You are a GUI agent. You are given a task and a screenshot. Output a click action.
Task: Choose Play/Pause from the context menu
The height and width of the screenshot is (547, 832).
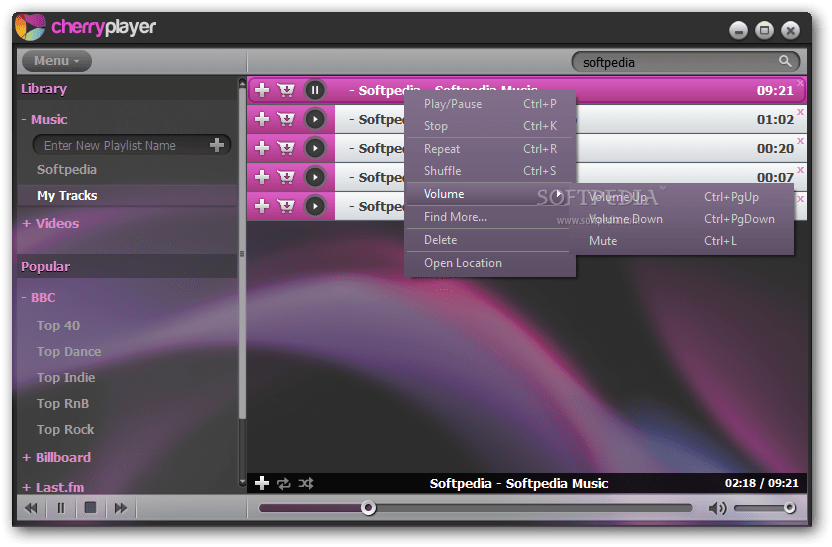pos(490,104)
